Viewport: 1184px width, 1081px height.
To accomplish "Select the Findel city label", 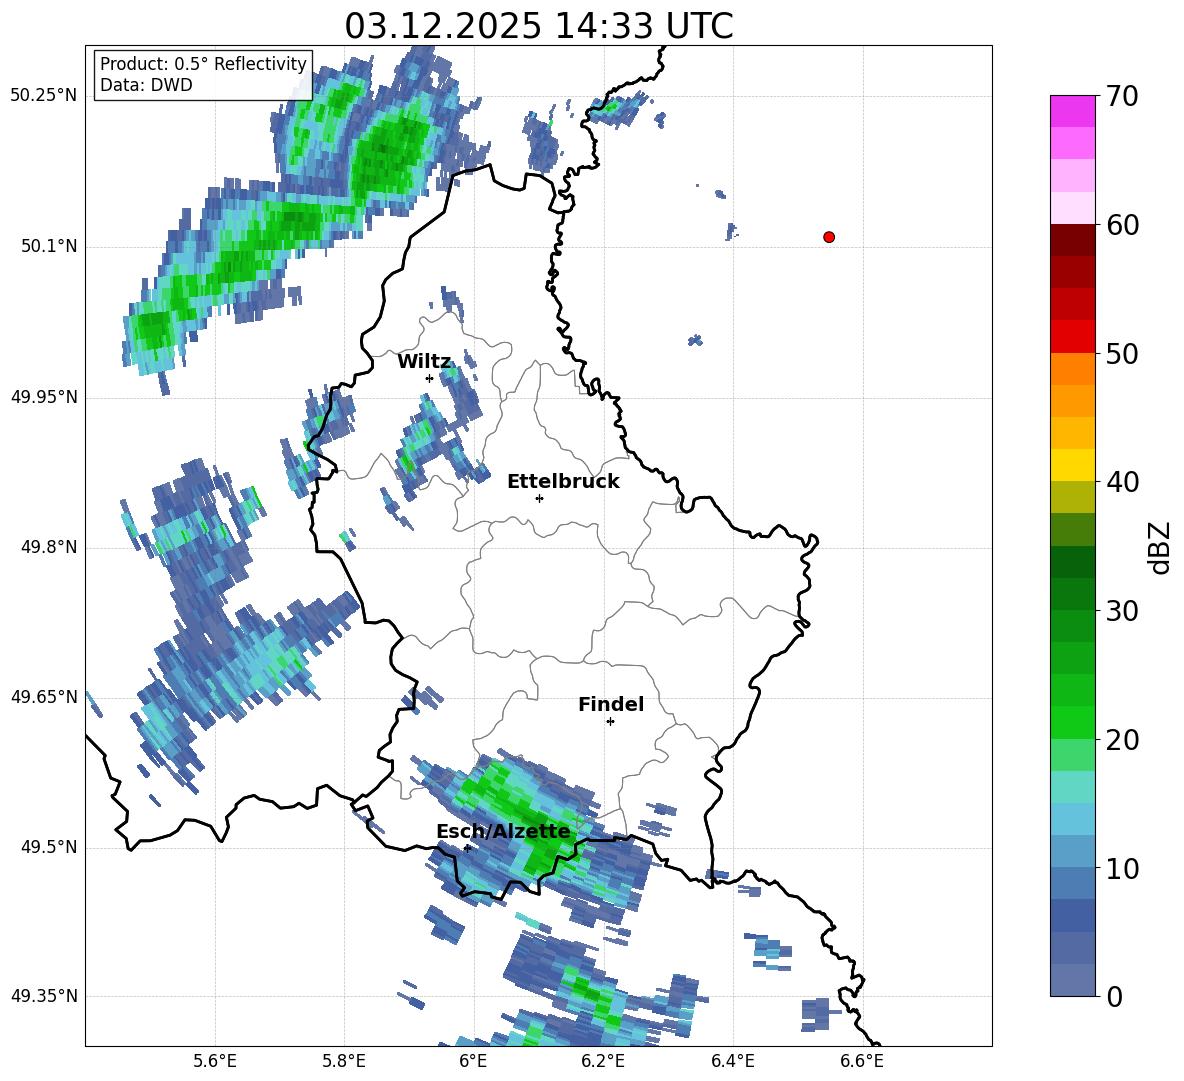I will click(611, 704).
